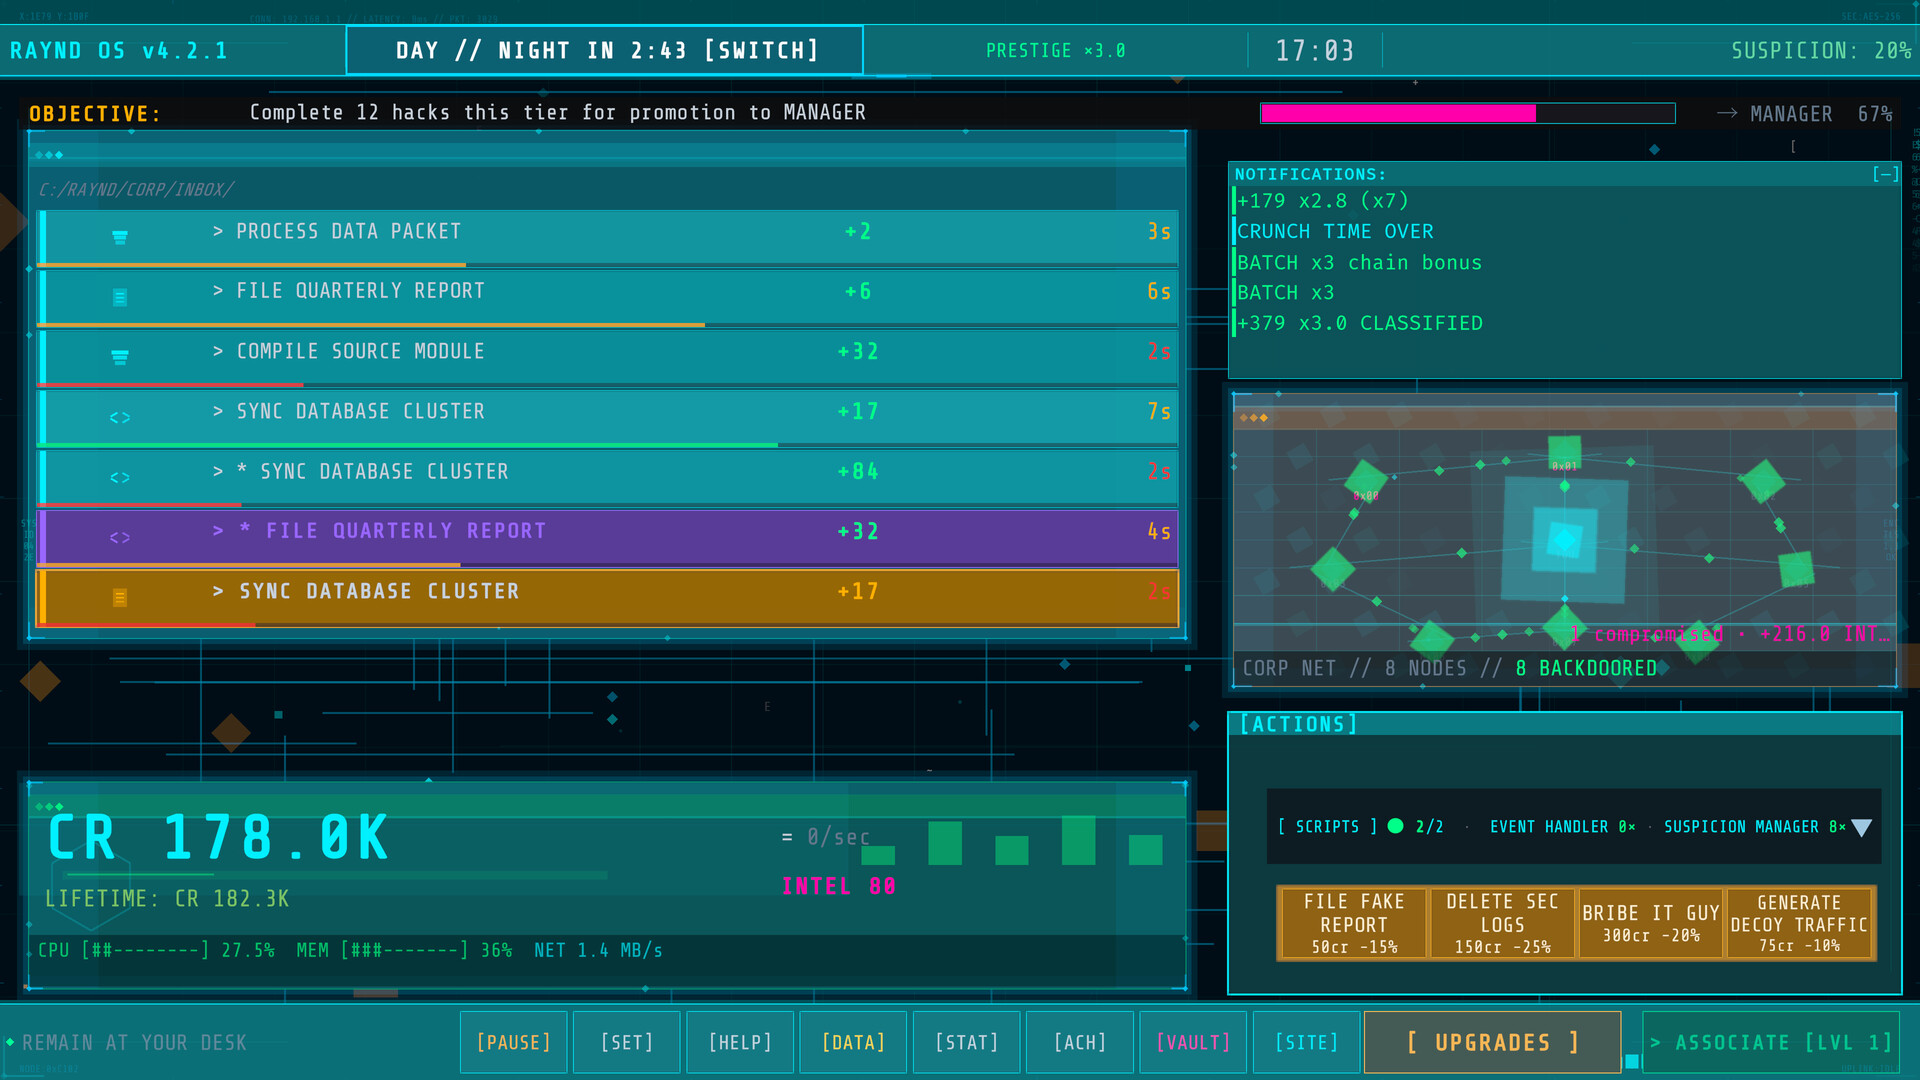Click Bribe IT Guy action
1920x1080 pixels.
coord(1651,923)
